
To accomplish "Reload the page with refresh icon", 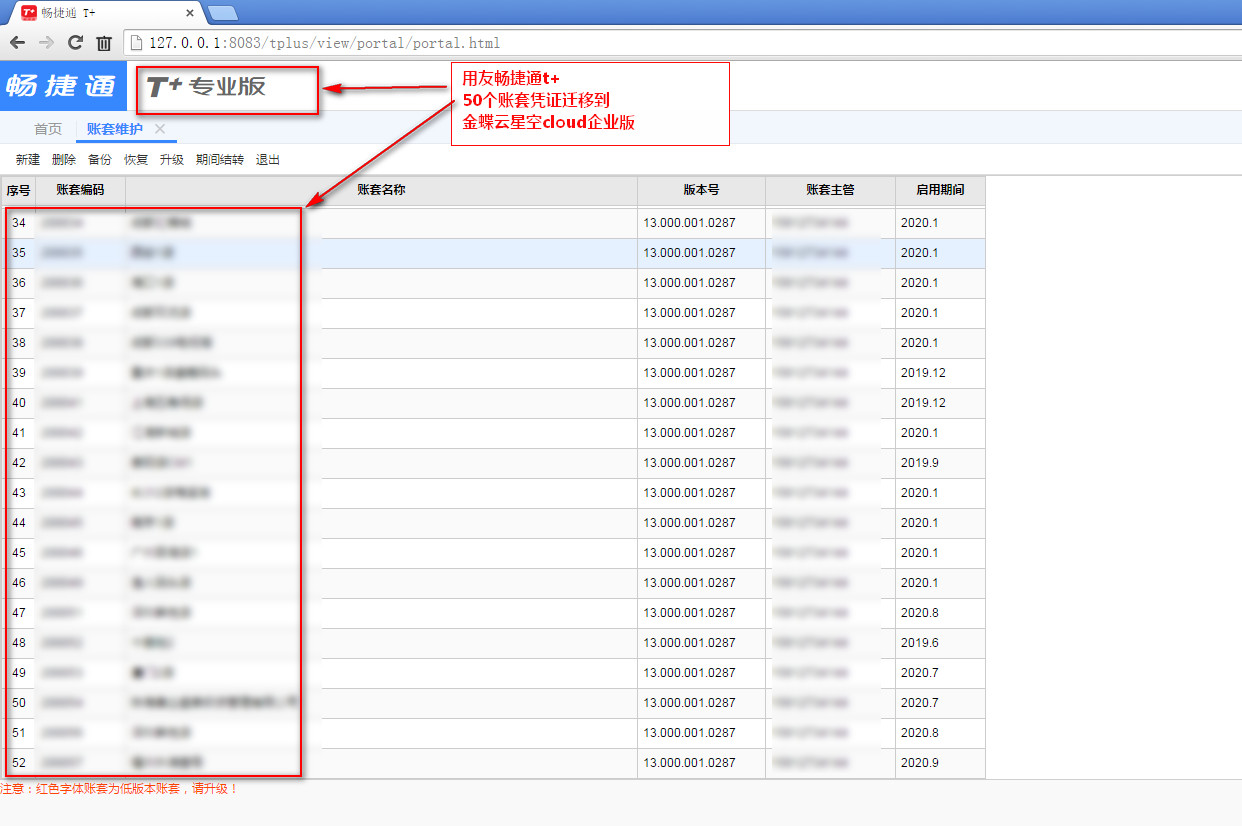I will 75,43.
